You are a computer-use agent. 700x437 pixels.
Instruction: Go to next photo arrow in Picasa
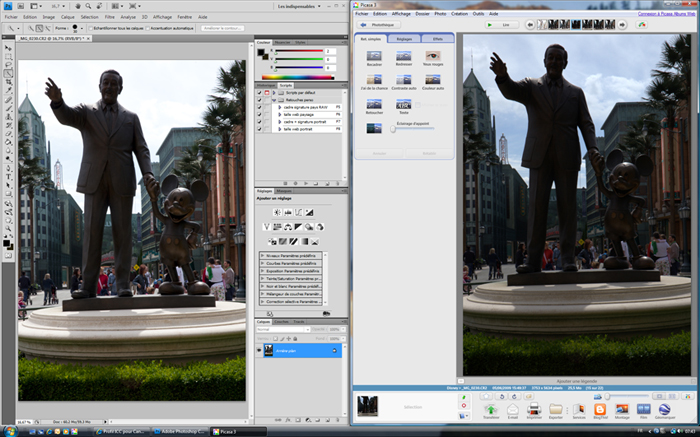(x=622, y=25)
